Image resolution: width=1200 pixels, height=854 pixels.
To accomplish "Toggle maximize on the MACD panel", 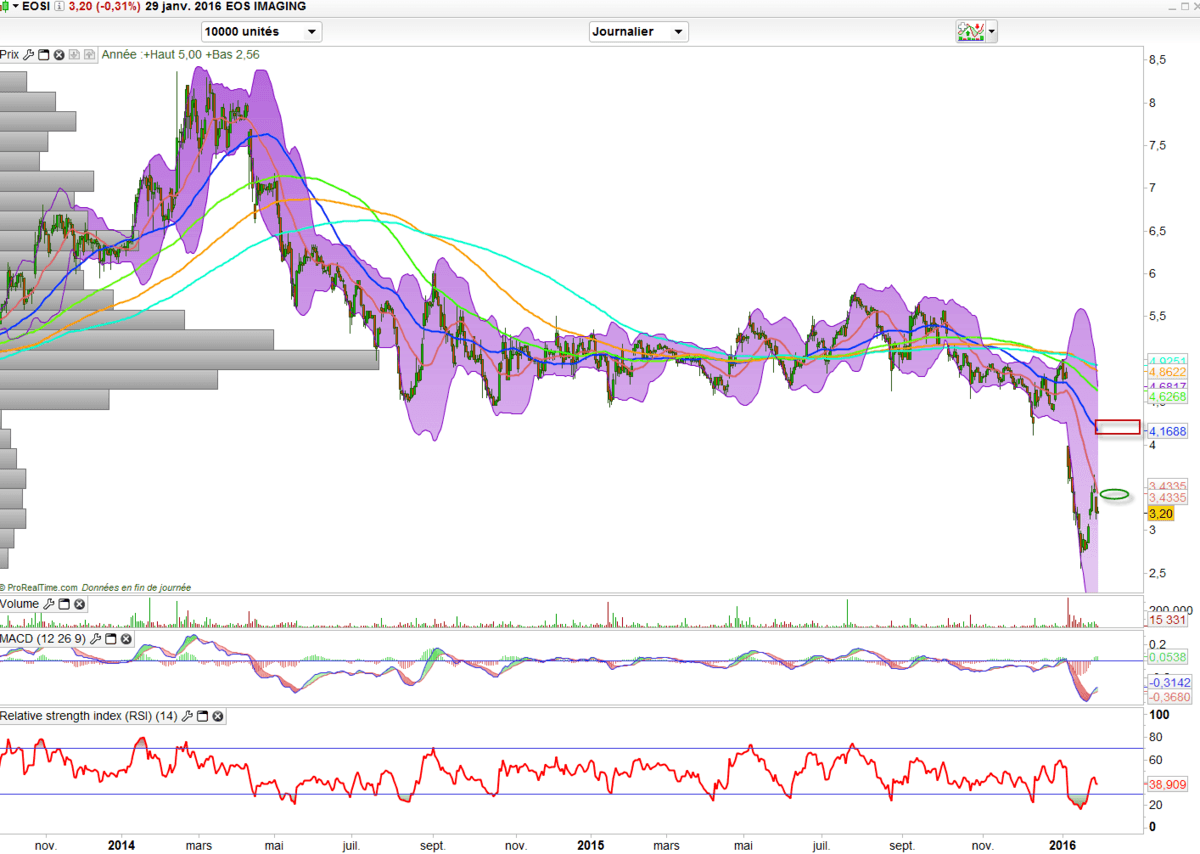I will 111,638.
